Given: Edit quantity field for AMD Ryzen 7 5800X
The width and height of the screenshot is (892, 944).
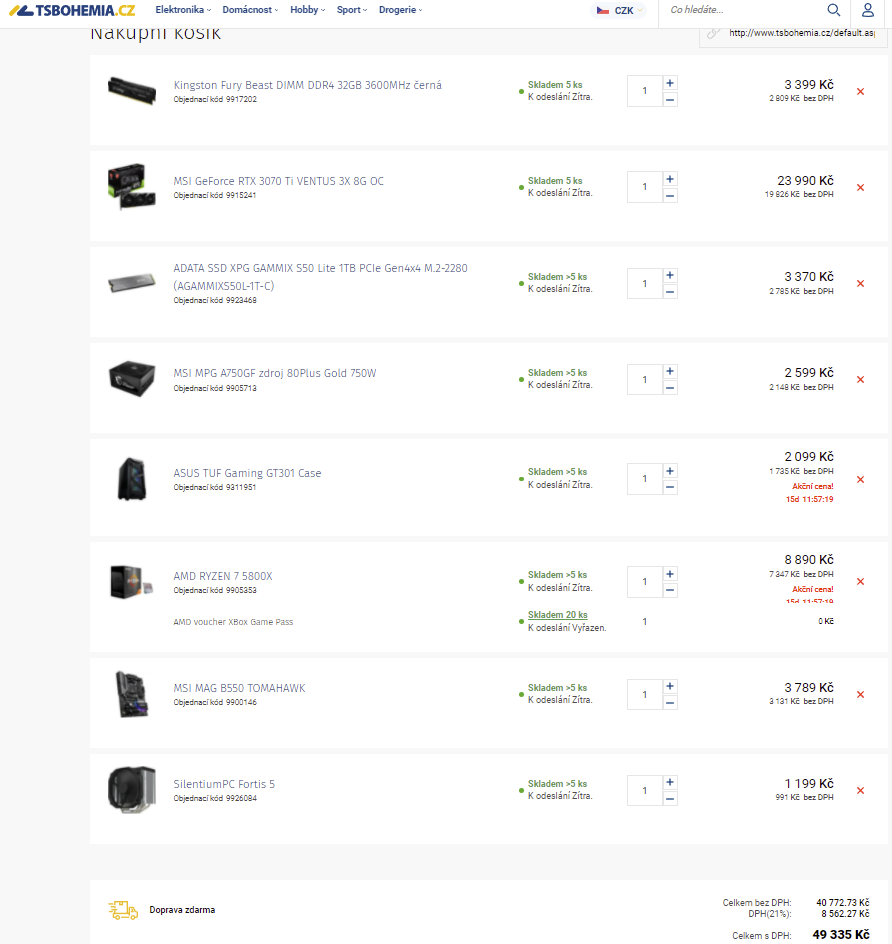Looking at the screenshot, I should pos(645,582).
